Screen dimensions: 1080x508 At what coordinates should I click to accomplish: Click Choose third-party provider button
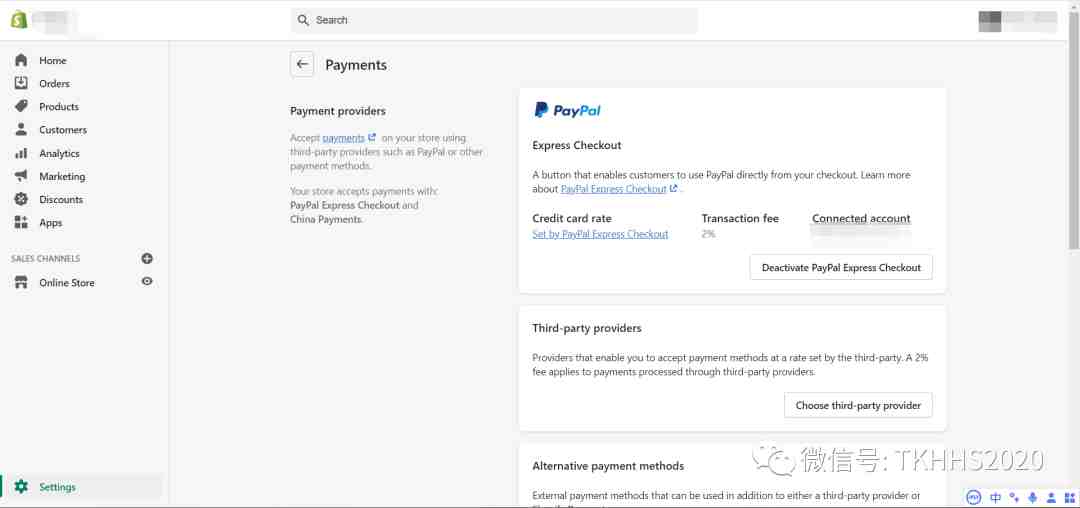click(x=858, y=405)
